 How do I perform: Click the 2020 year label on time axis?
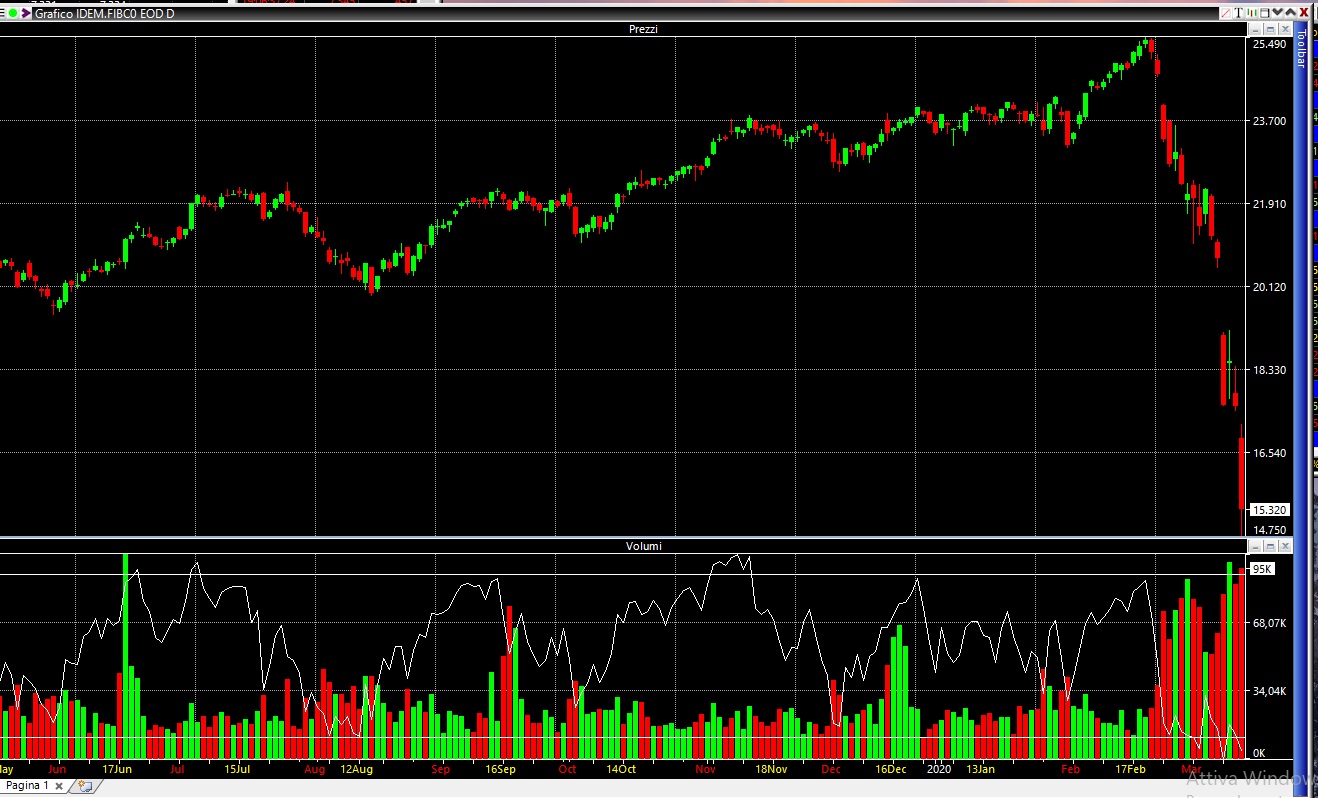939,770
